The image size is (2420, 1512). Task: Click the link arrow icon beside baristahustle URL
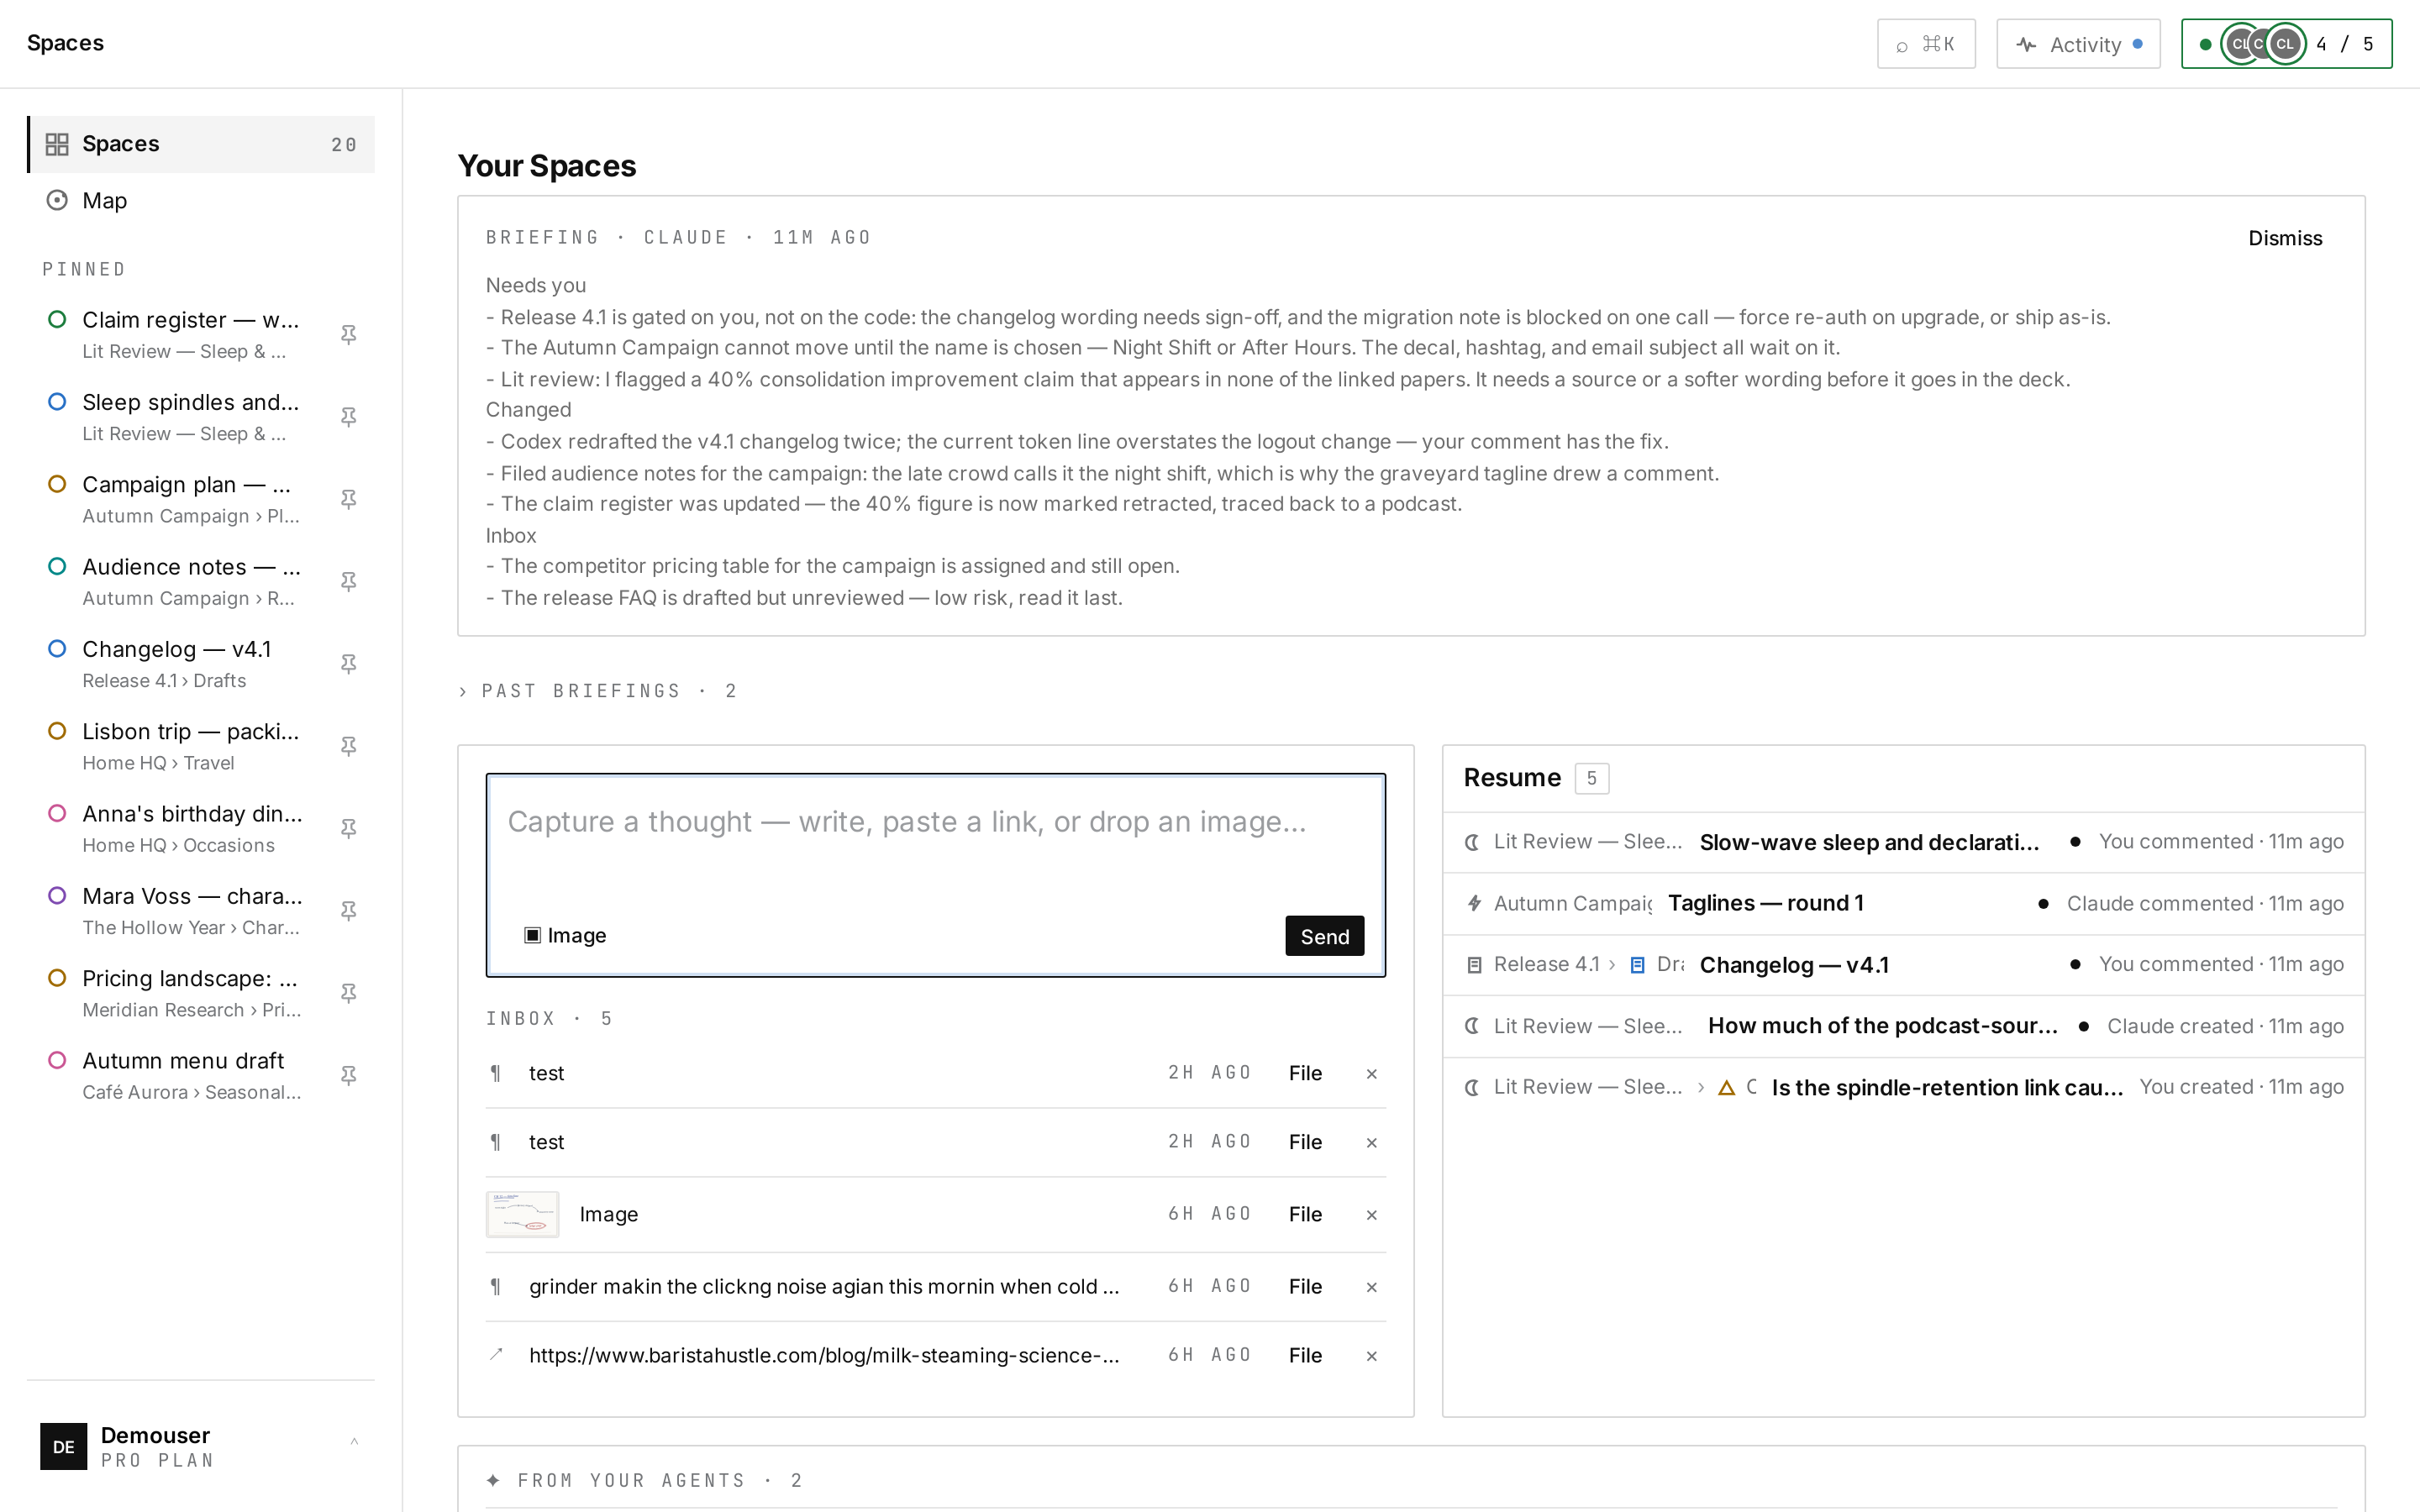click(x=496, y=1355)
